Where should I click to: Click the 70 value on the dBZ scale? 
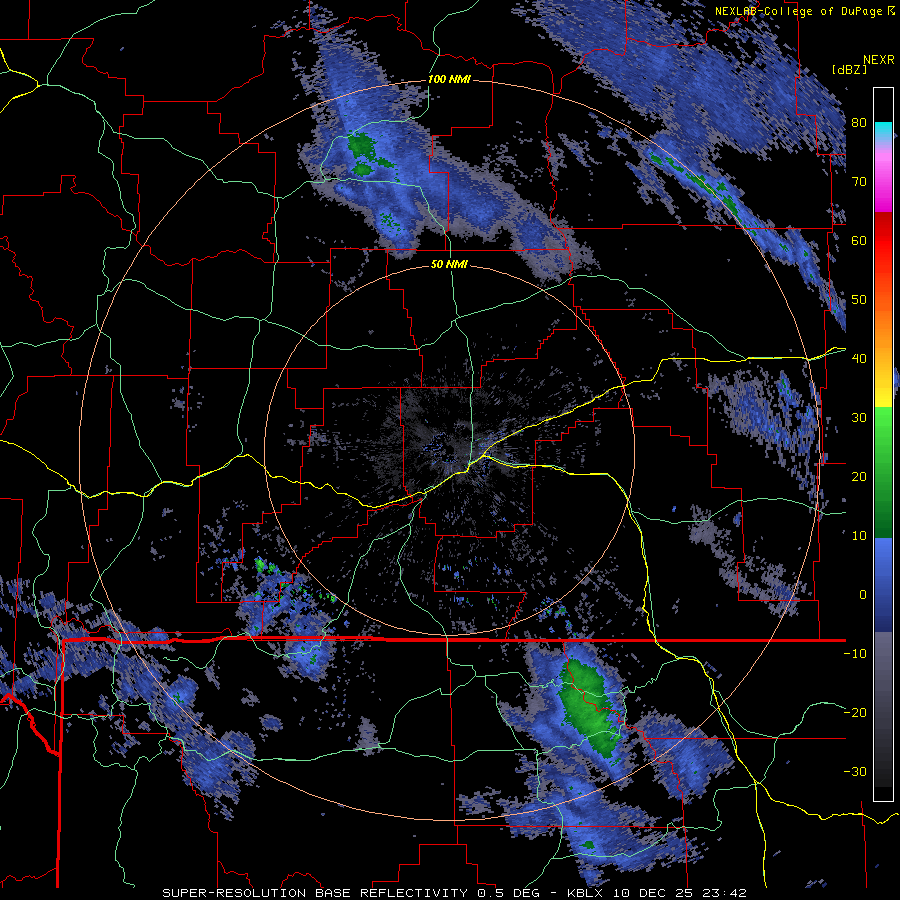point(859,182)
